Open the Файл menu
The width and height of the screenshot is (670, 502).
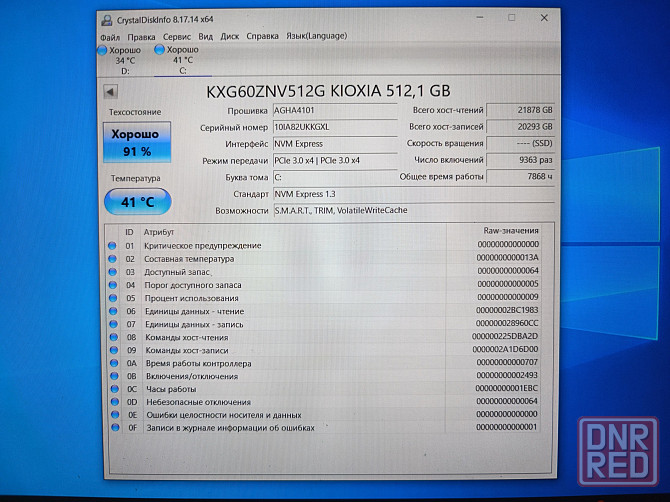coord(110,37)
